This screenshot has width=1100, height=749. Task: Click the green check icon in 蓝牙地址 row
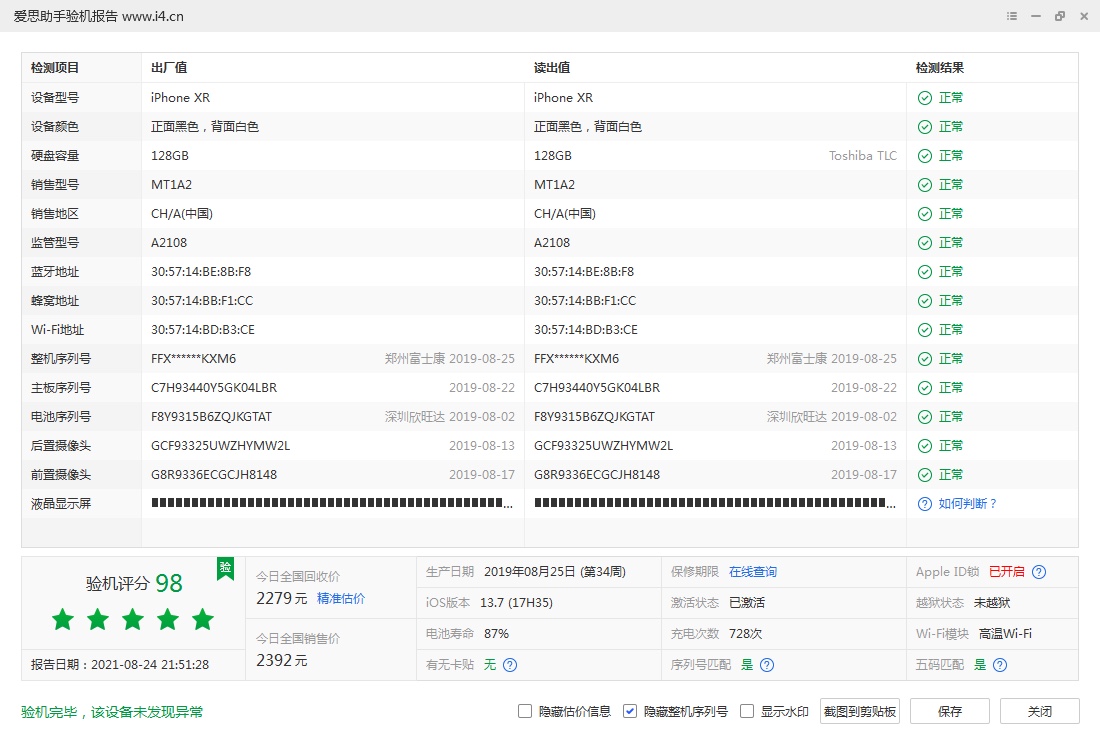tap(925, 272)
